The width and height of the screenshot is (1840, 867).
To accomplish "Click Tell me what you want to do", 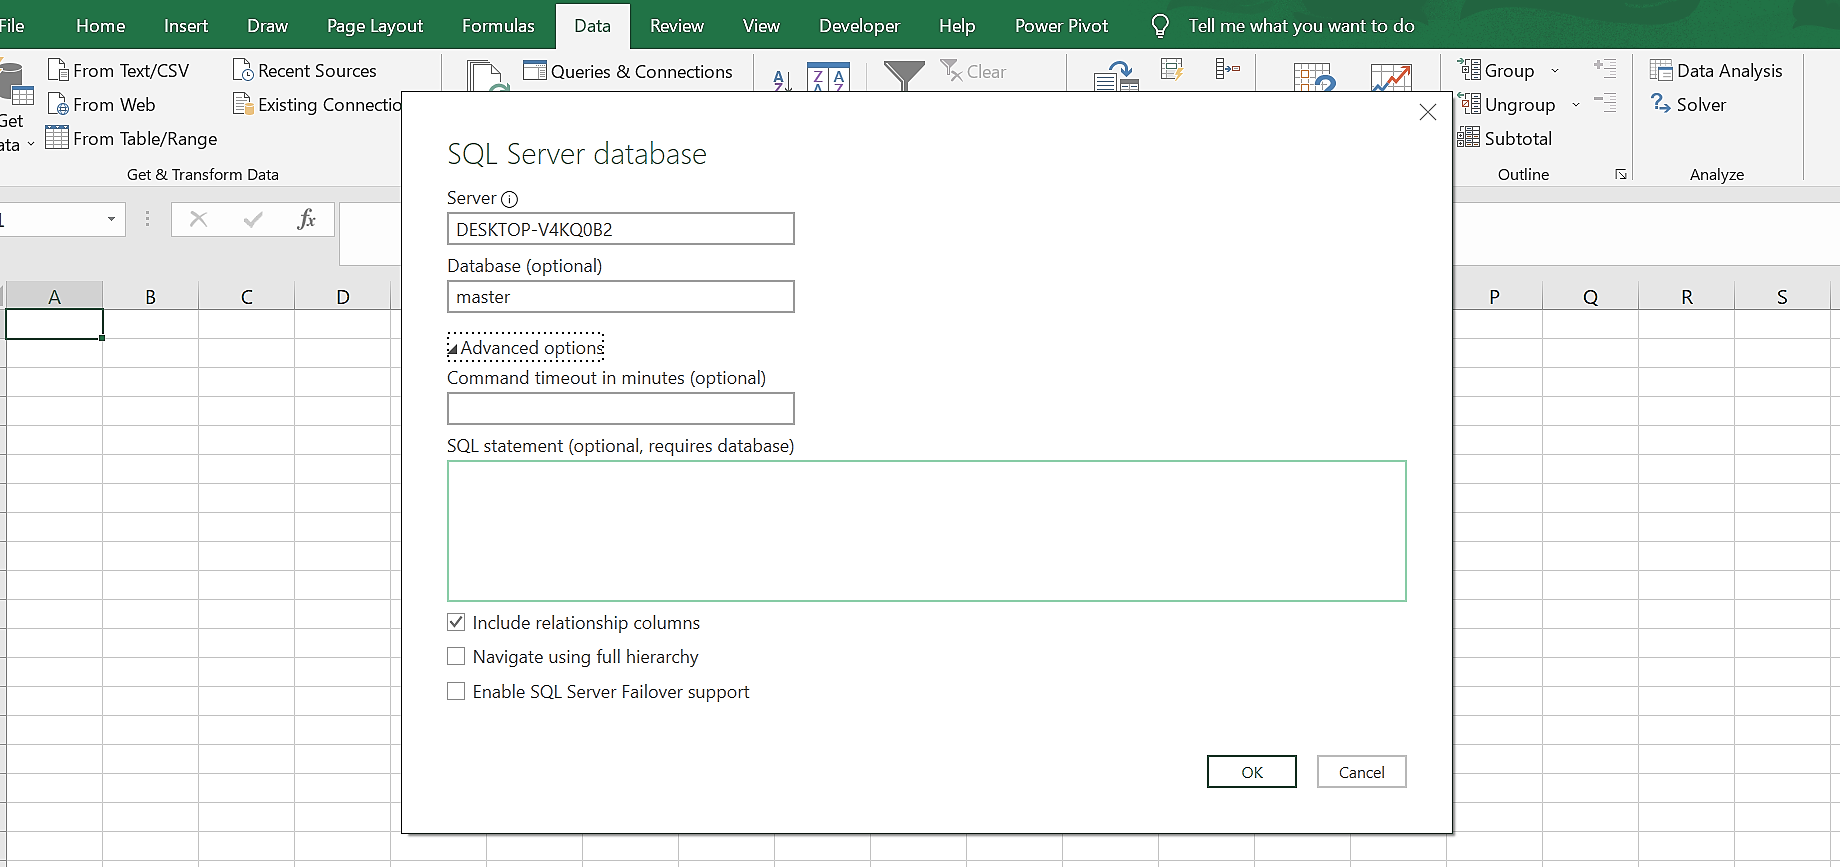I will click(1301, 26).
